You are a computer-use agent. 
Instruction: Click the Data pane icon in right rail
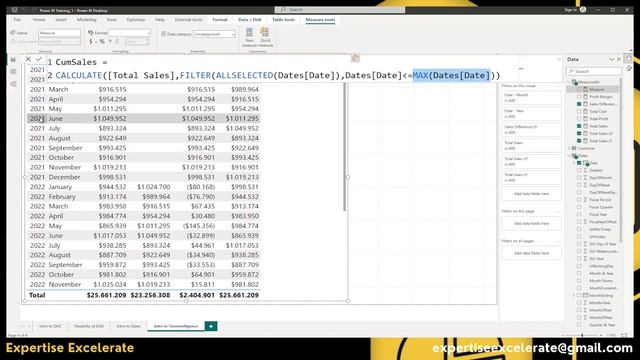629,59
